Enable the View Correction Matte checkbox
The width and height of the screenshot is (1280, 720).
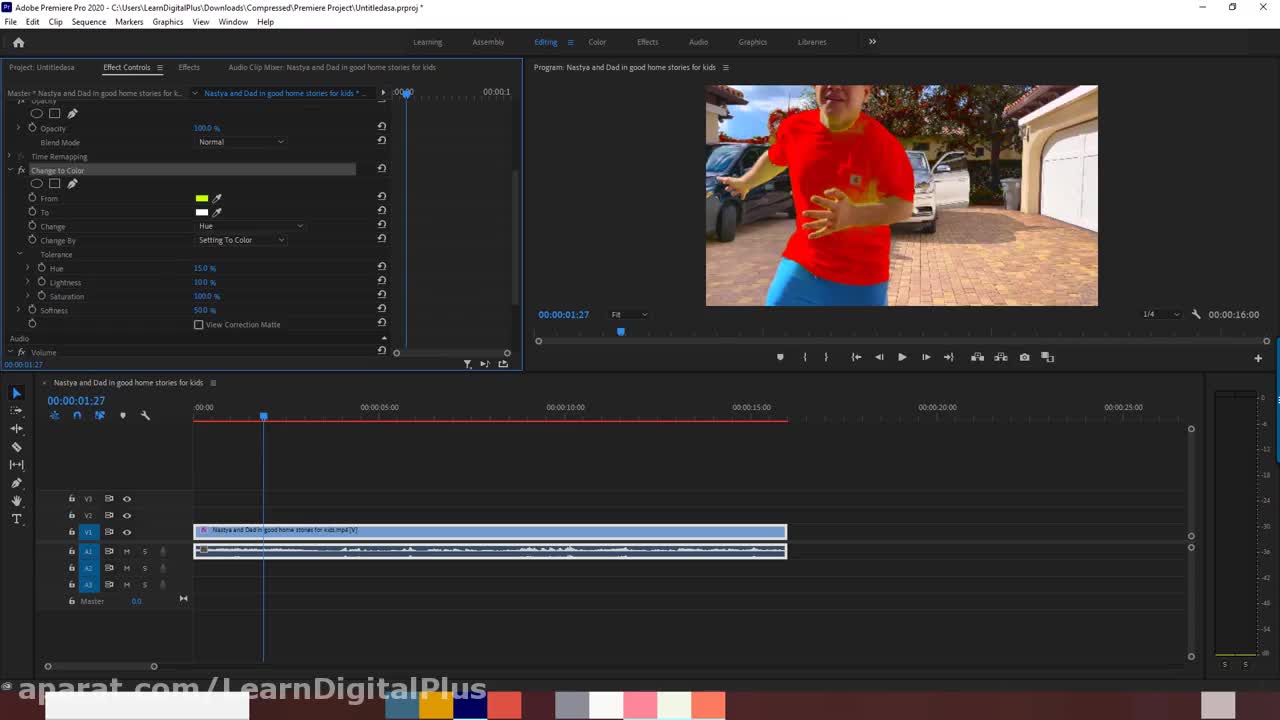pyautogui.click(x=198, y=325)
